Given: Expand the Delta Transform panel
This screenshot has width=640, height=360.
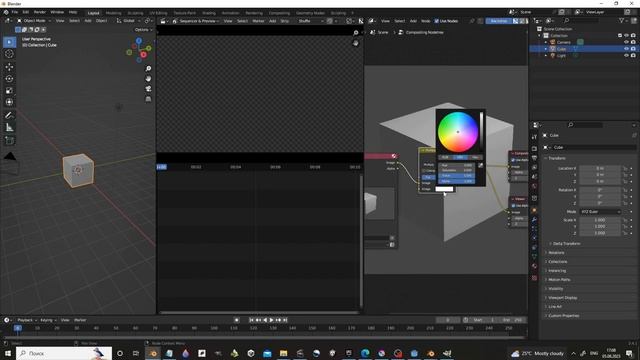Looking at the screenshot, I should tap(566, 244).
